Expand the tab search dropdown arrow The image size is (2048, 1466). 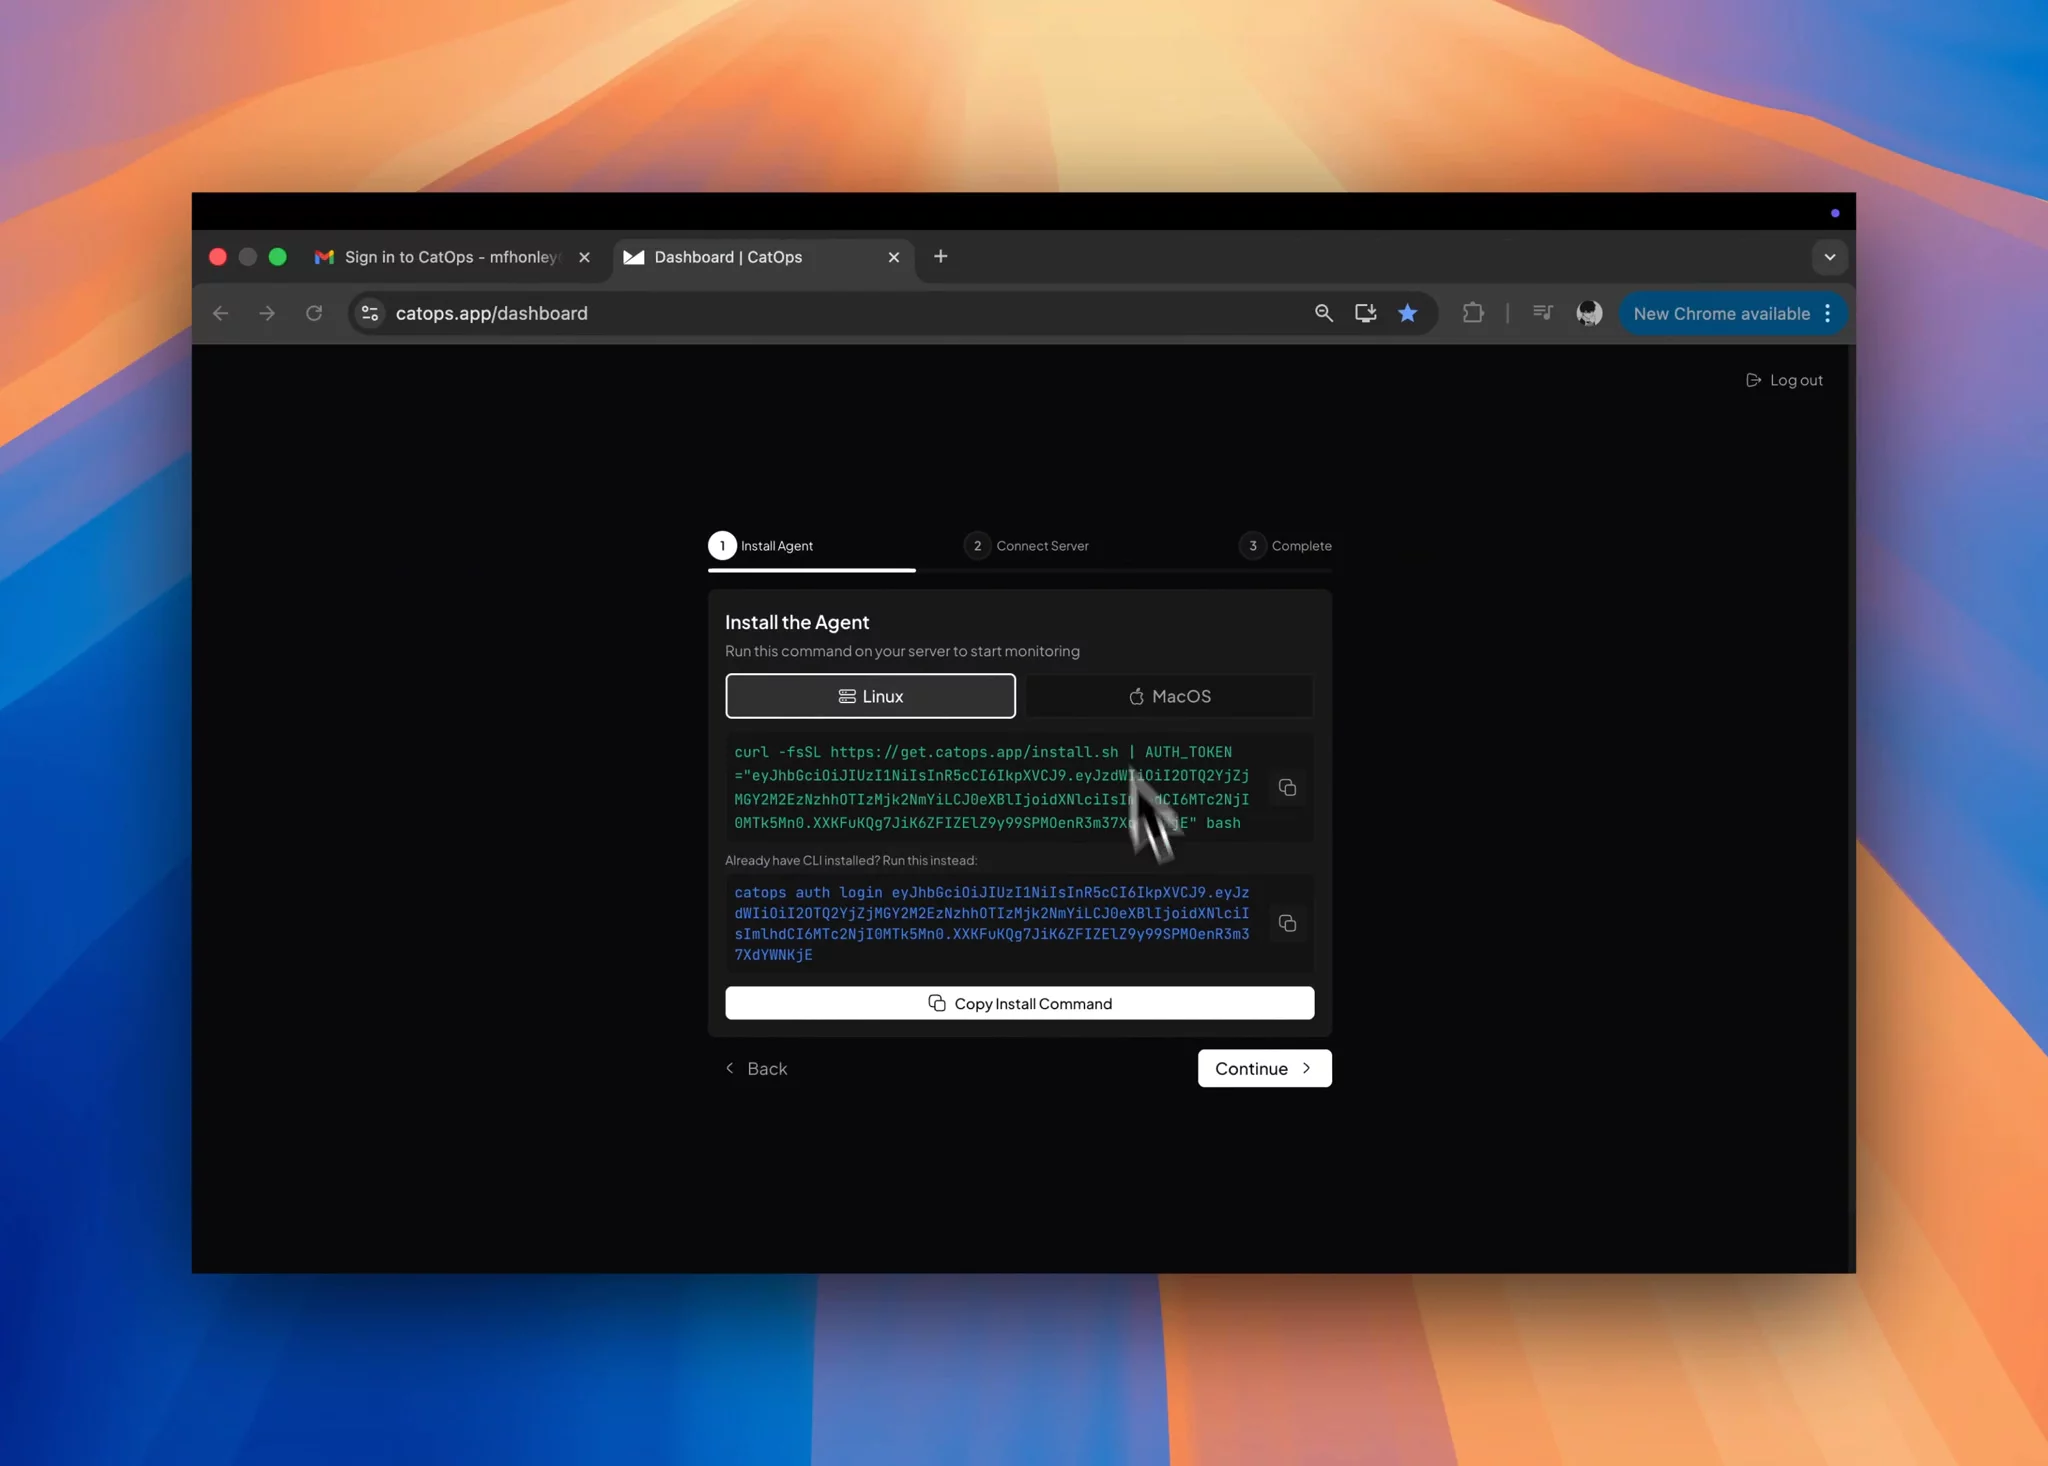[1829, 257]
